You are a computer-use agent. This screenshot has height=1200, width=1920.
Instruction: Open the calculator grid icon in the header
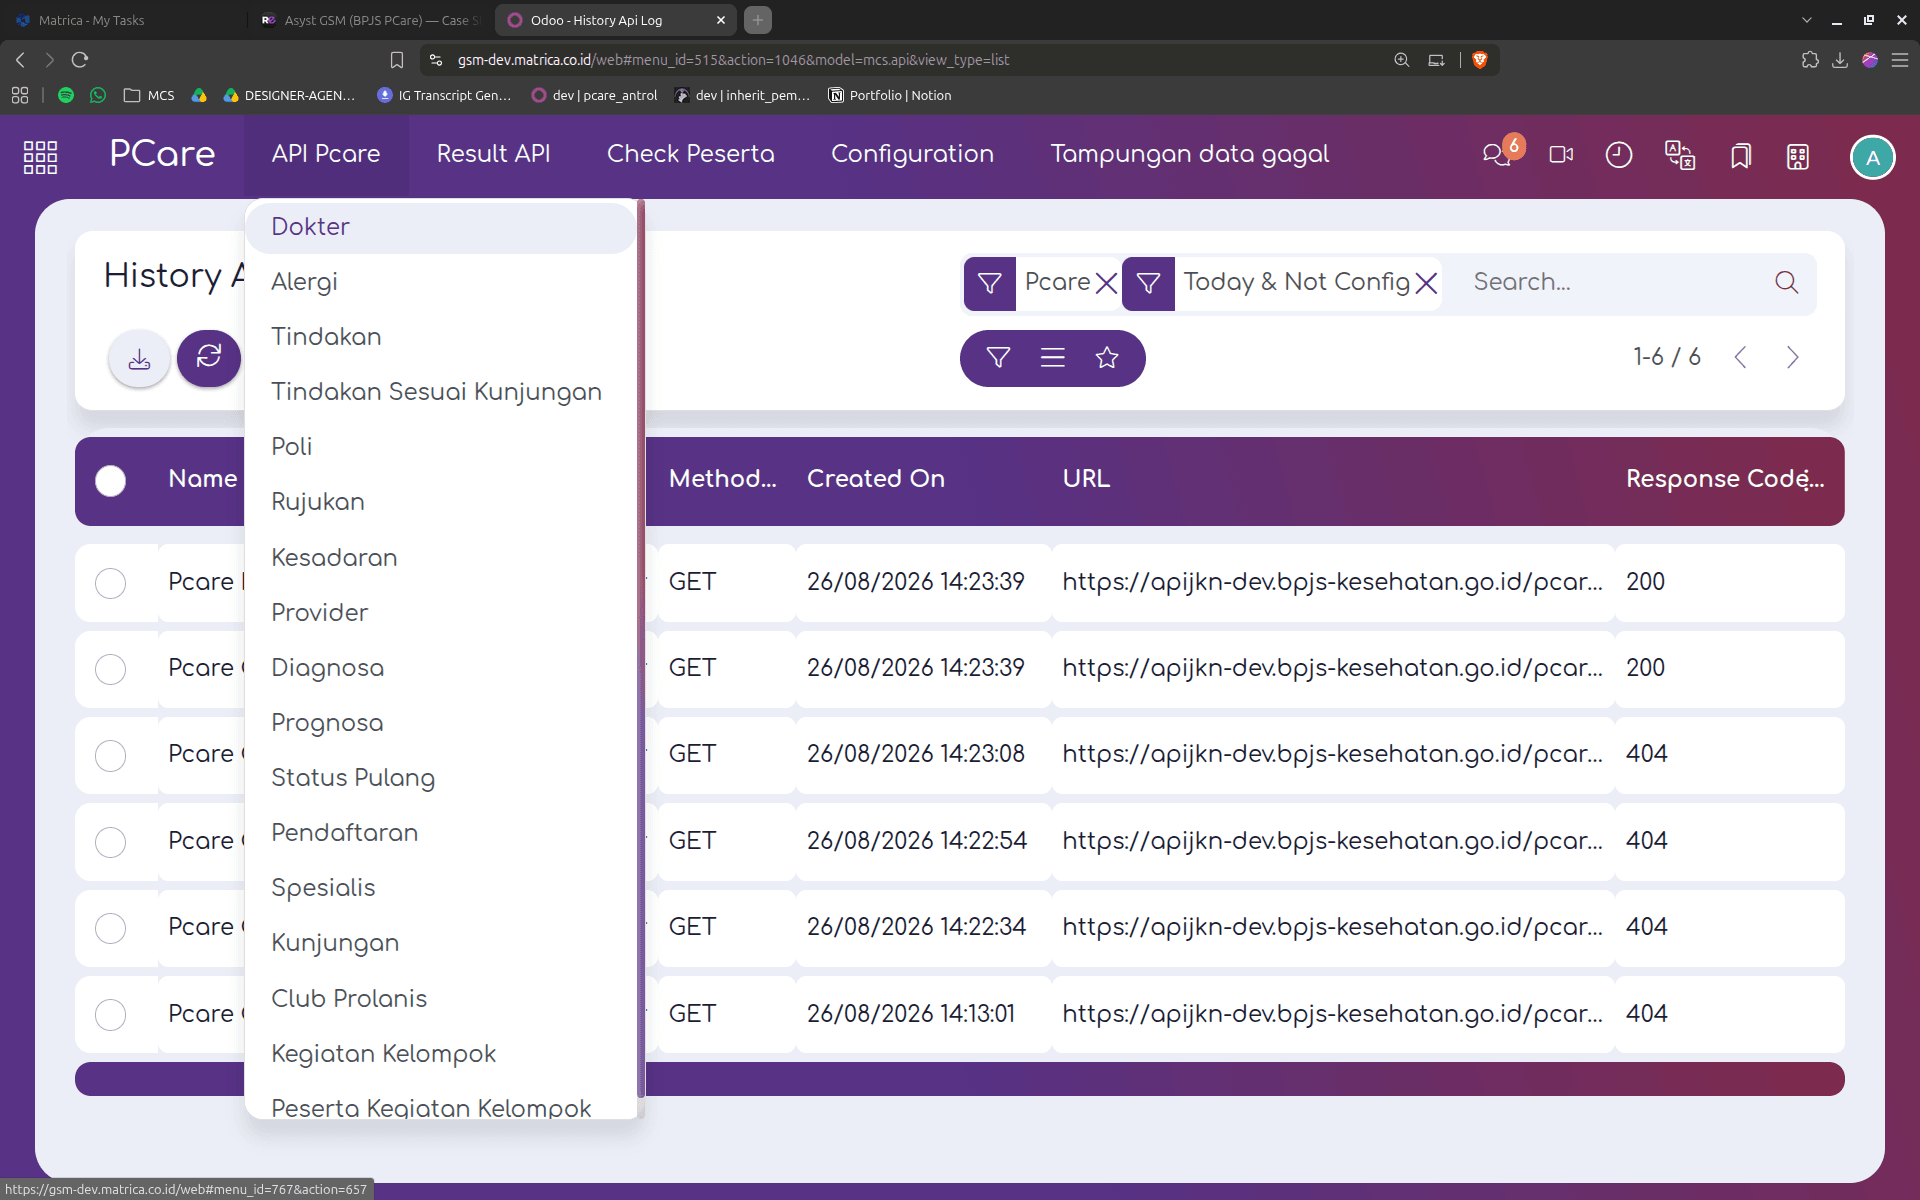[x=1798, y=156]
